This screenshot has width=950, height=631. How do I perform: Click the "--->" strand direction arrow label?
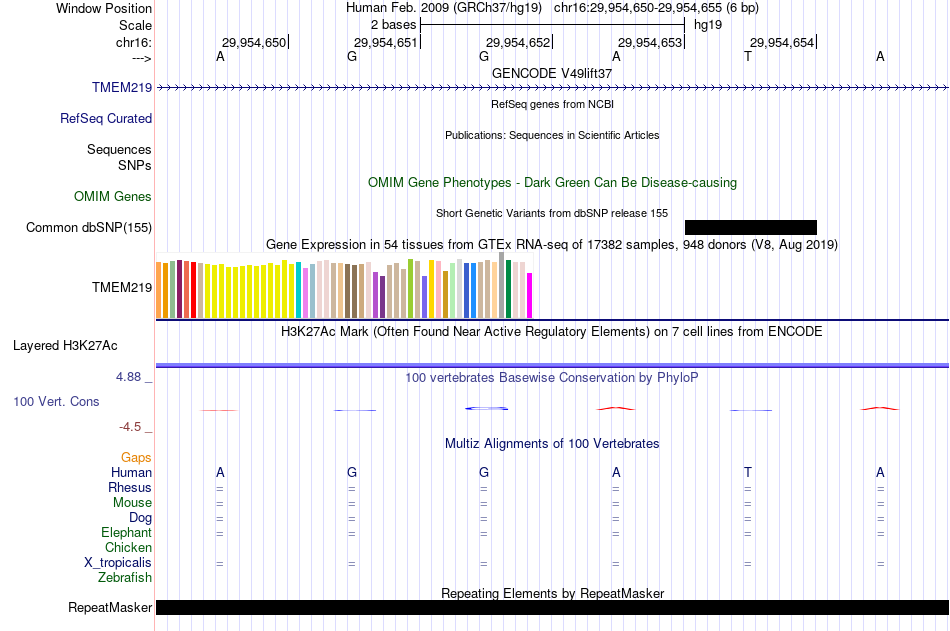[142, 58]
